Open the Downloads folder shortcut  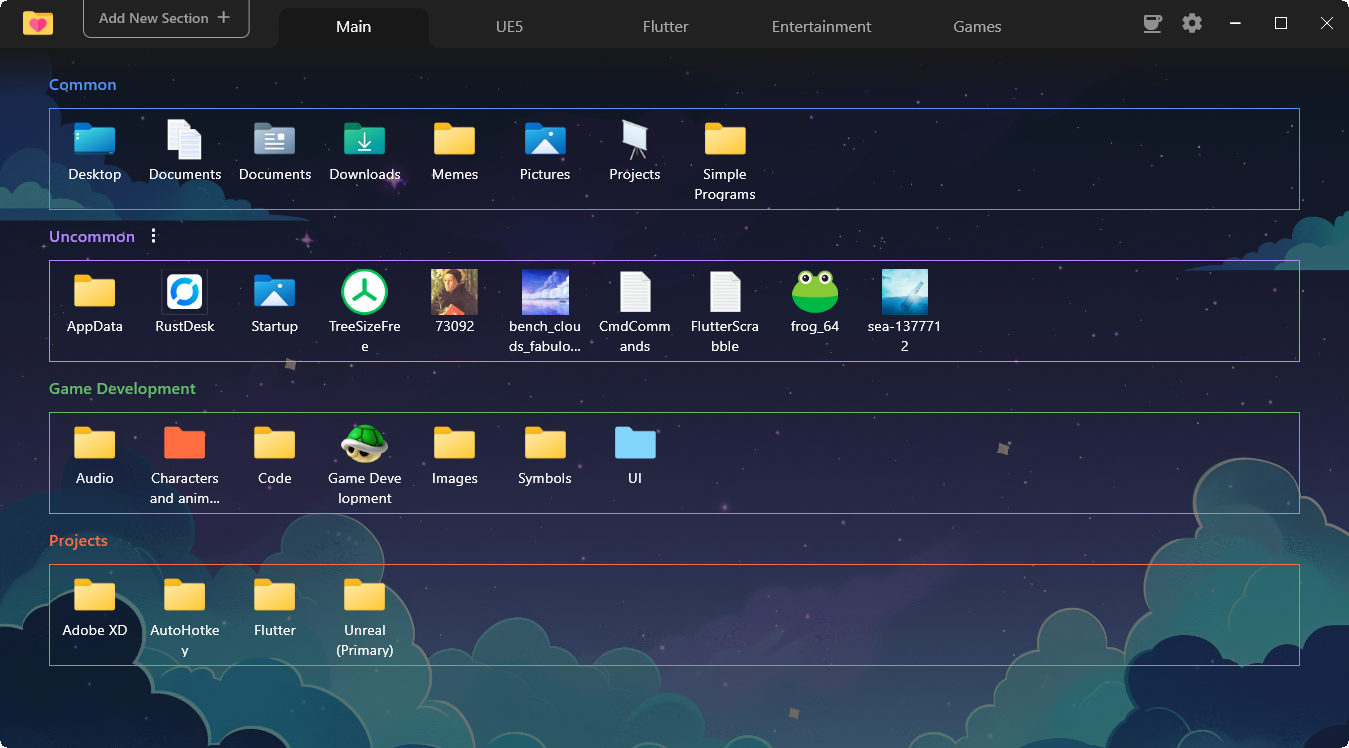pyautogui.click(x=365, y=153)
